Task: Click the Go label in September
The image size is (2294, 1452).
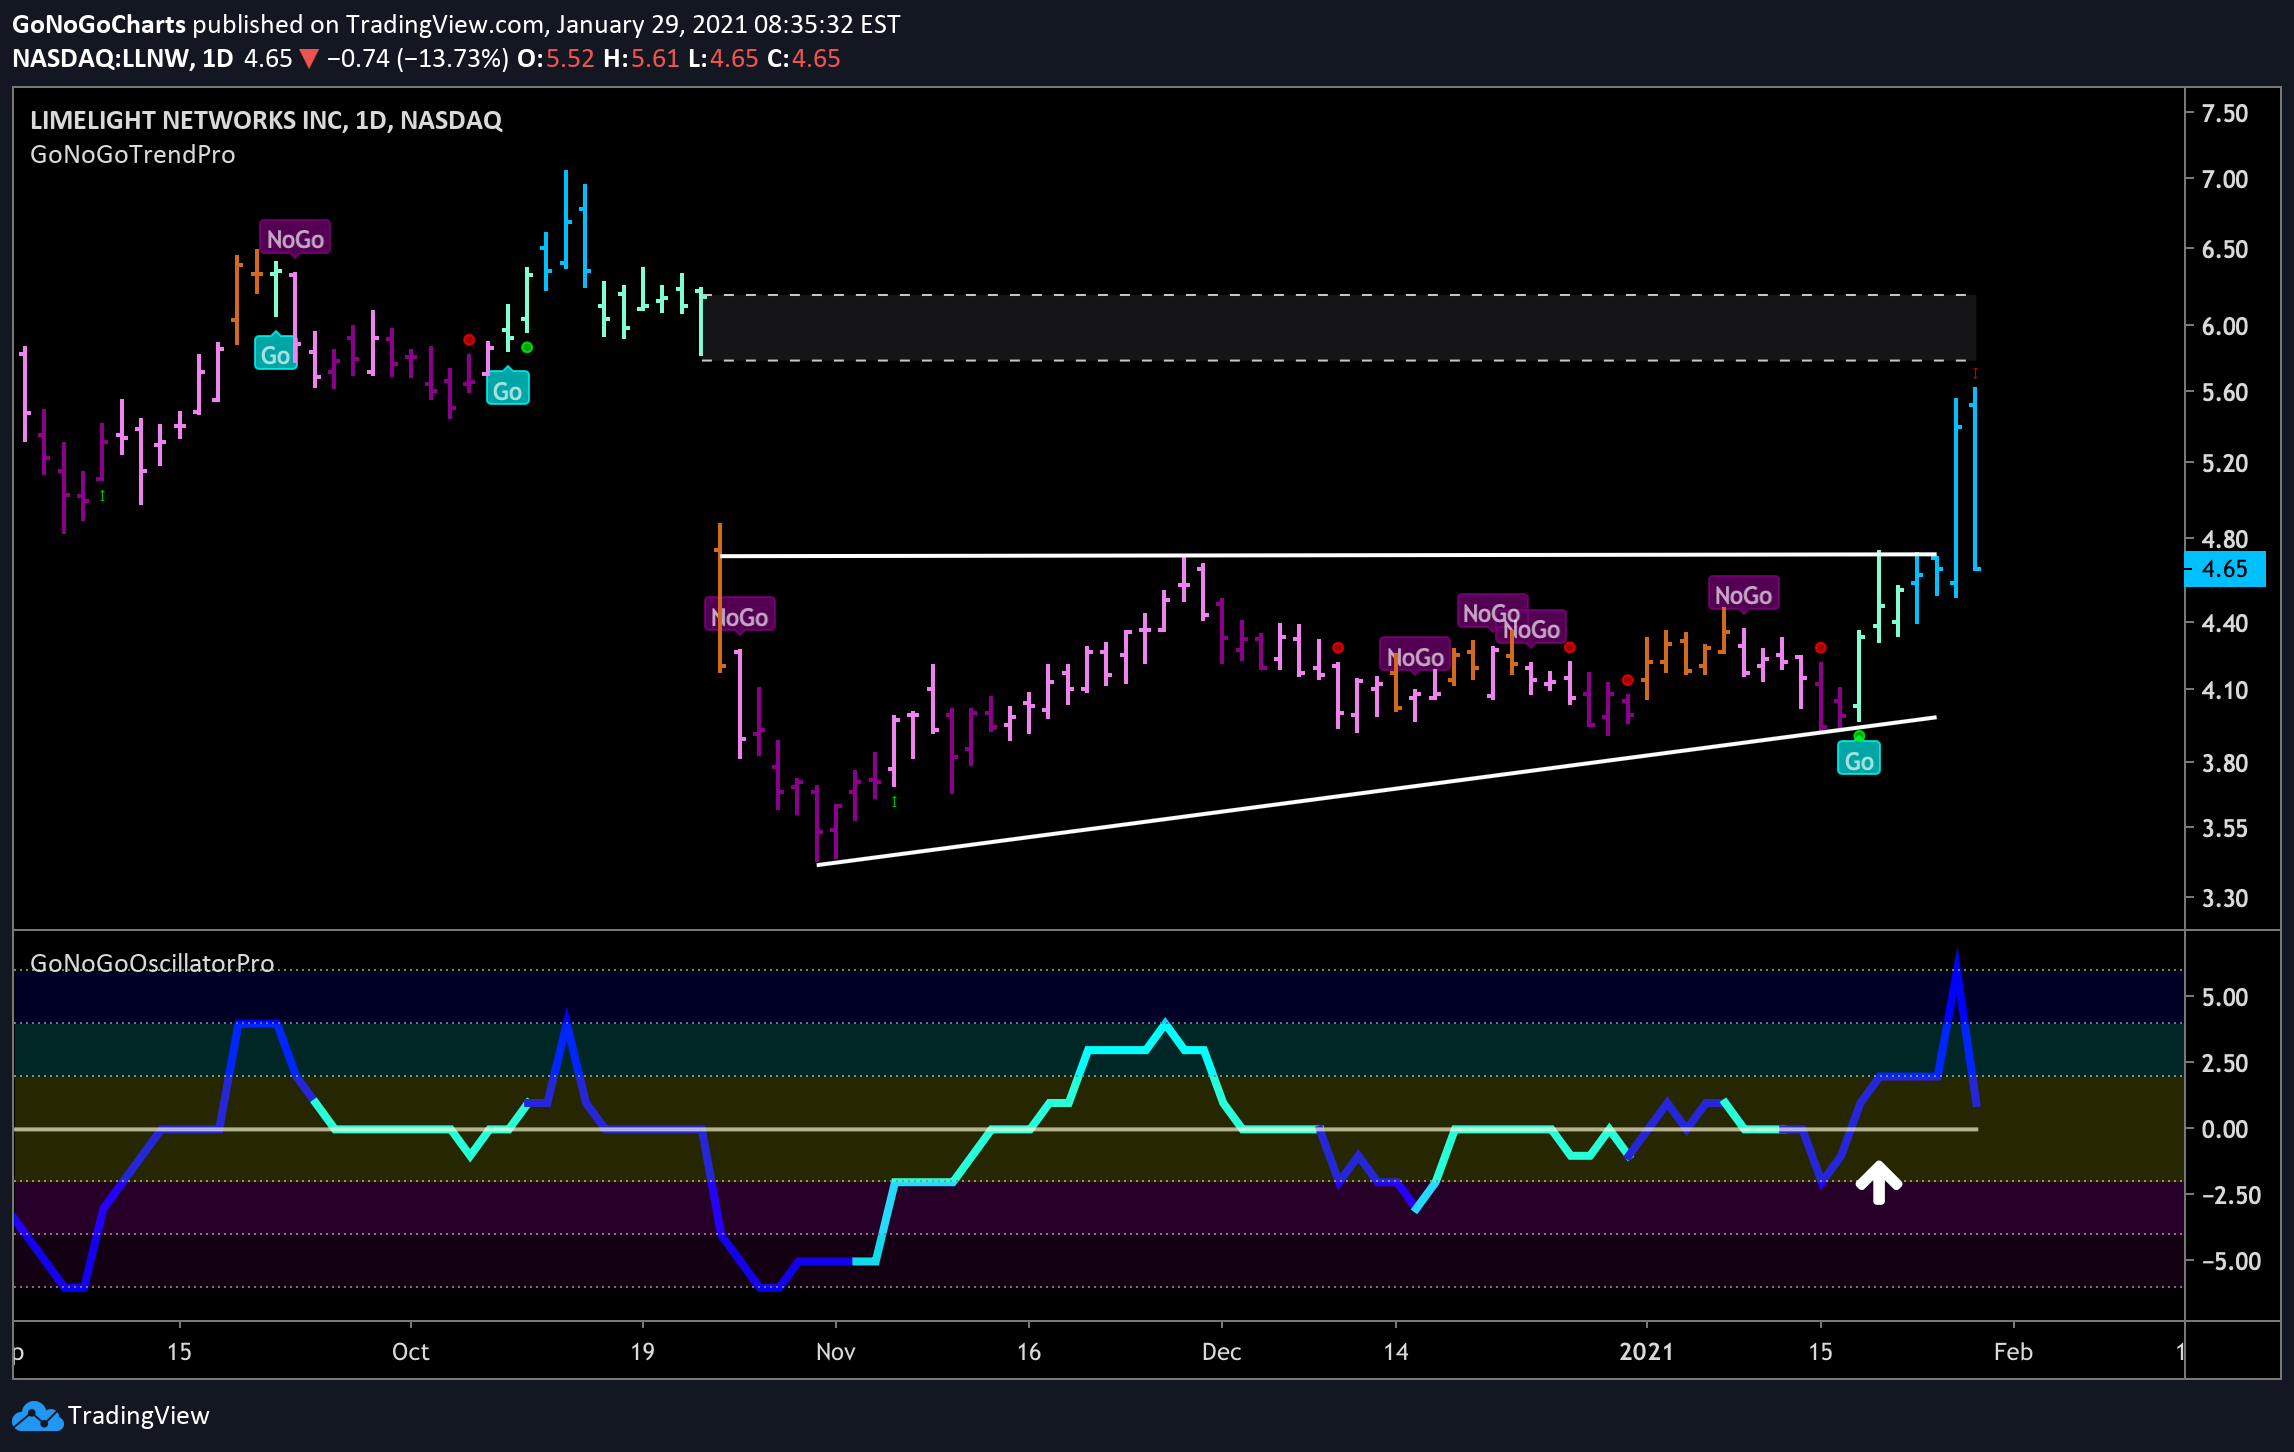Action: click(x=275, y=353)
